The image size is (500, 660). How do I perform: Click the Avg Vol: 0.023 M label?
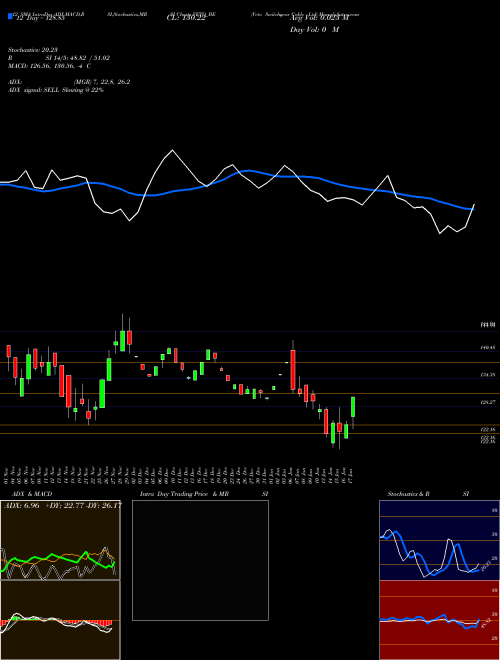click(x=319, y=19)
